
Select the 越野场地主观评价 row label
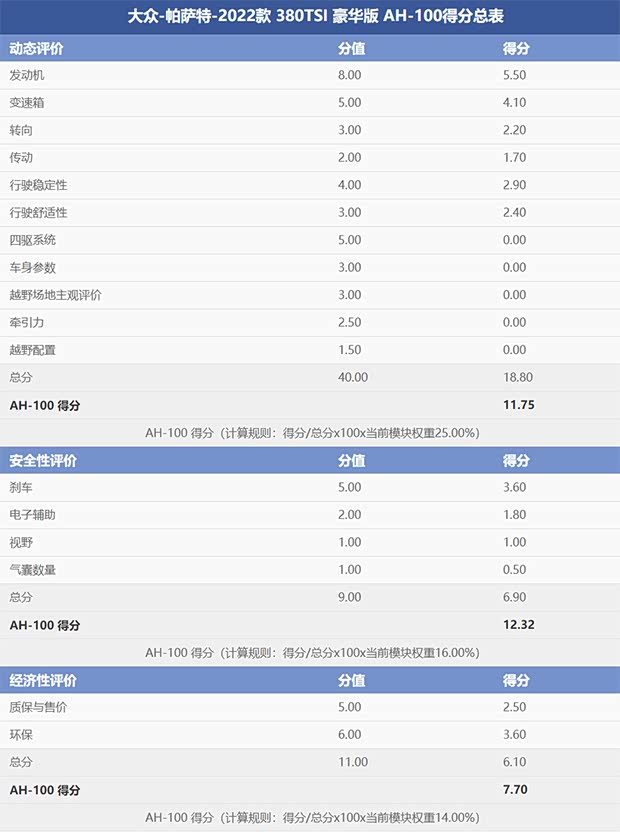click(55, 295)
